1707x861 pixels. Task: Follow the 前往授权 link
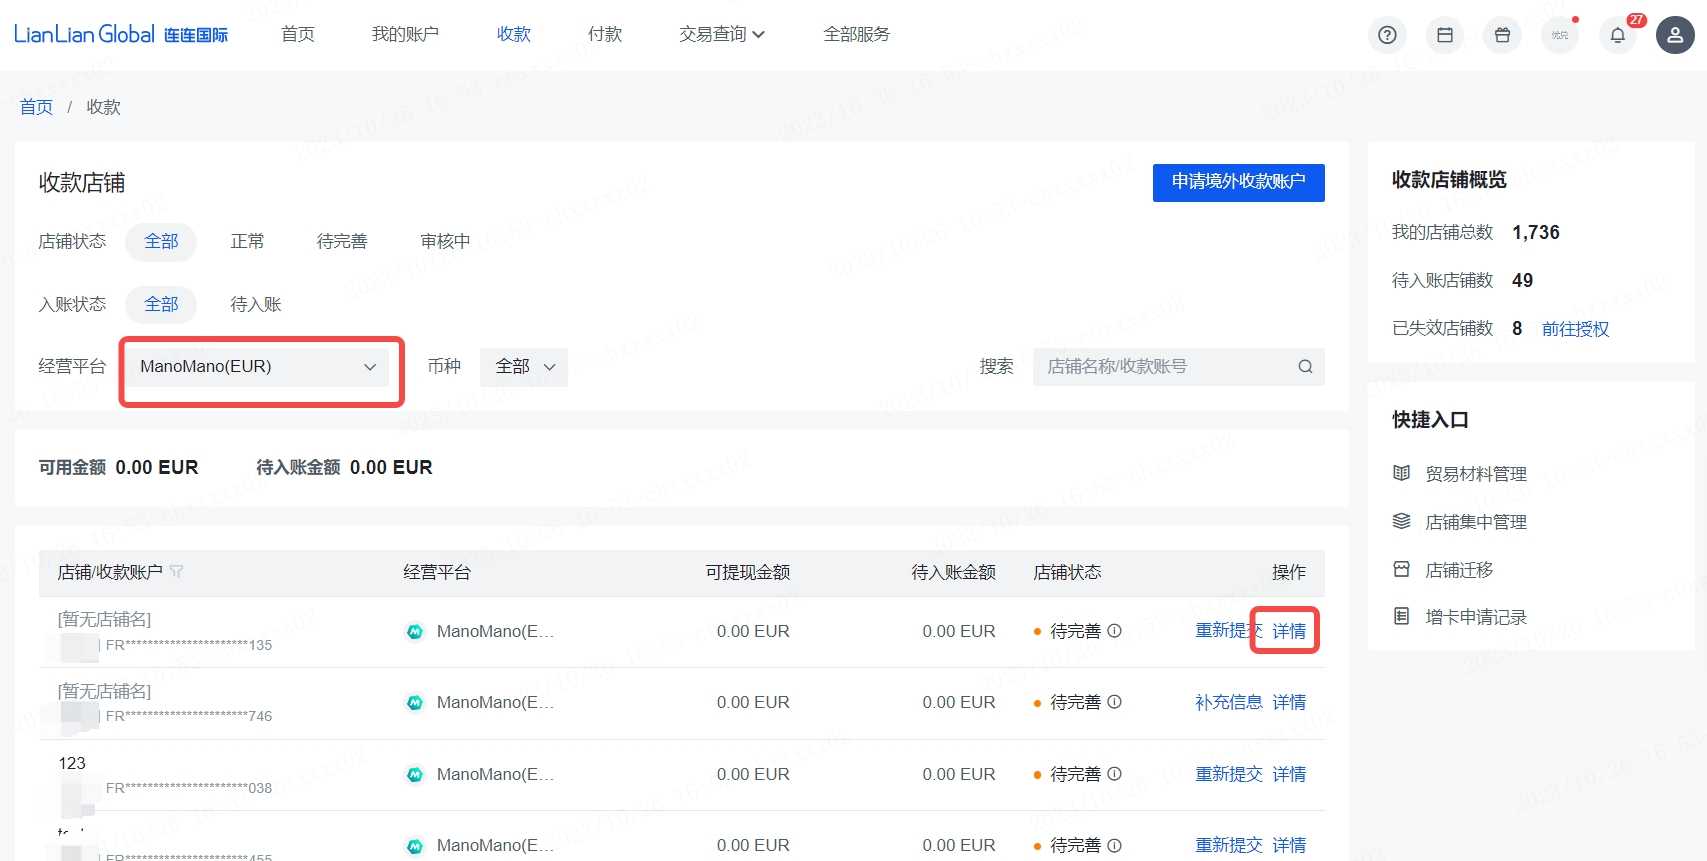(1576, 329)
